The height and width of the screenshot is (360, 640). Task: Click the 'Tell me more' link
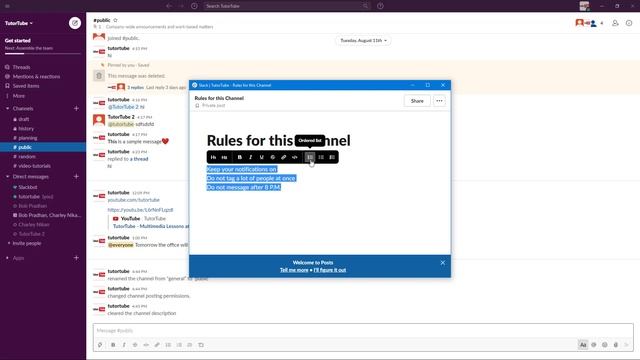294,270
